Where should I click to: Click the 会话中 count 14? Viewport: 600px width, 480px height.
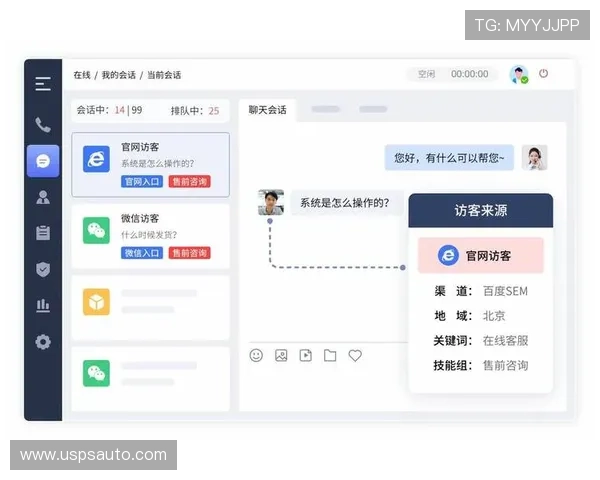click(x=120, y=110)
